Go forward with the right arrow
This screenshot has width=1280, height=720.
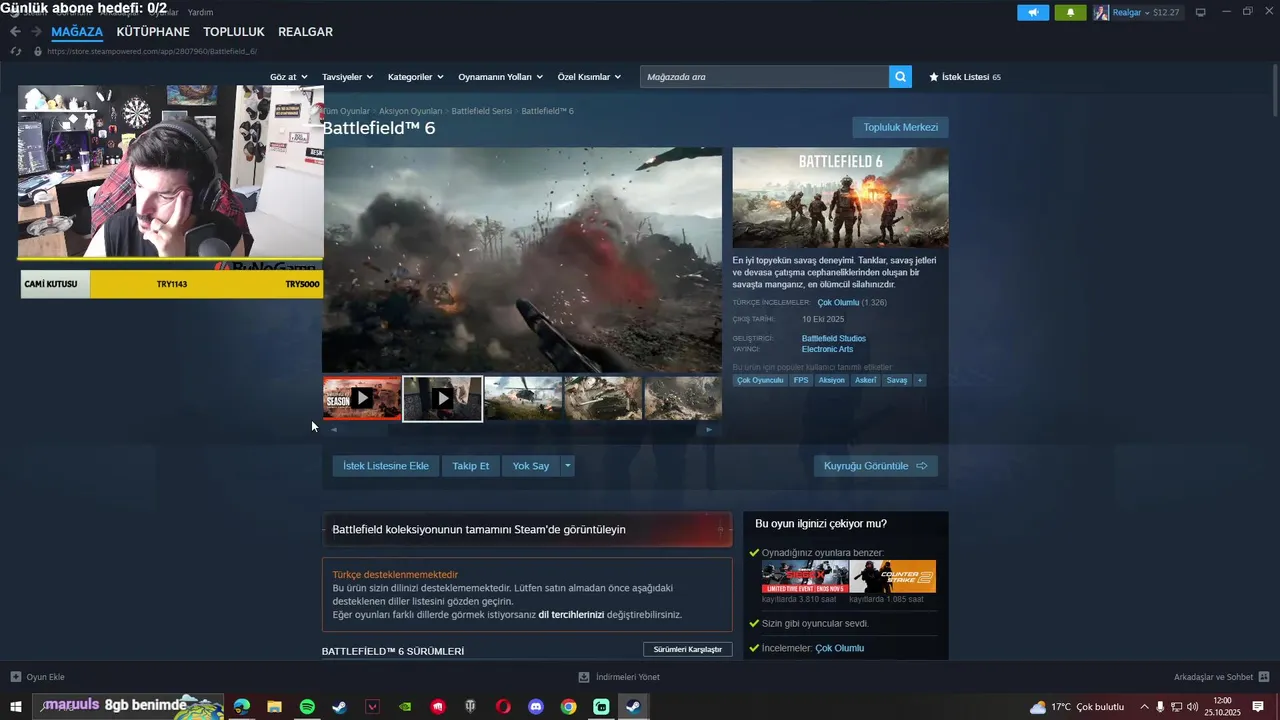(38, 32)
